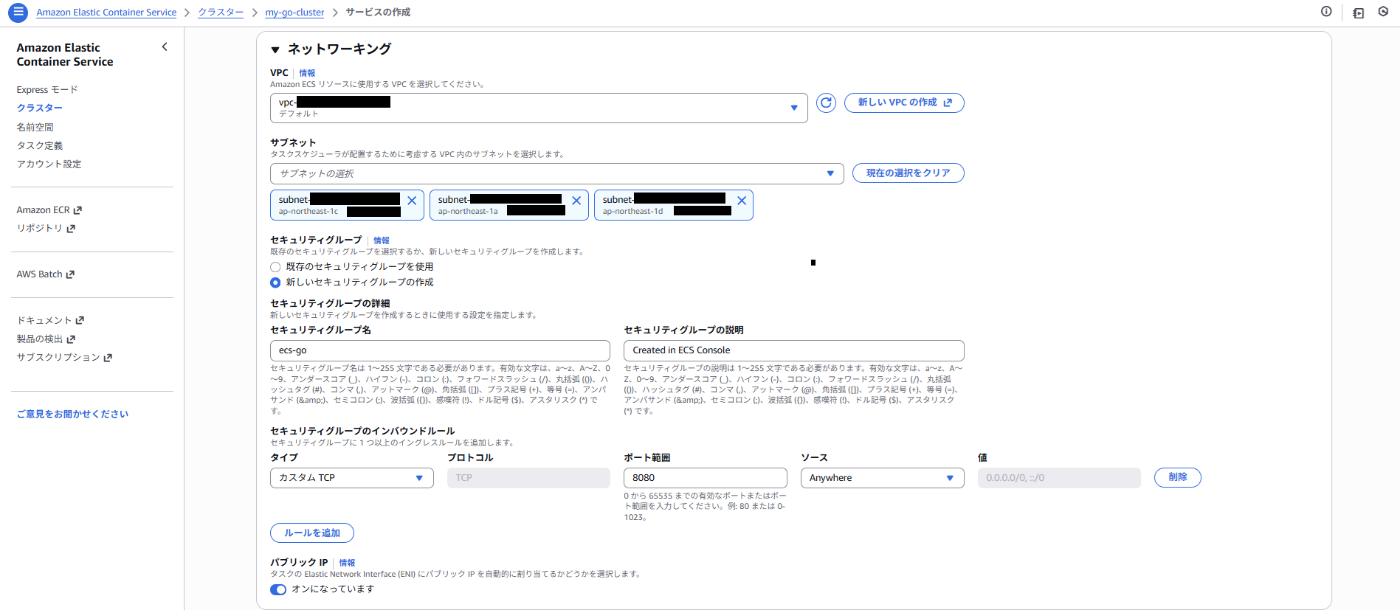The image size is (1400, 610).
Task: Open リポジトリ external link
Action: coord(46,228)
